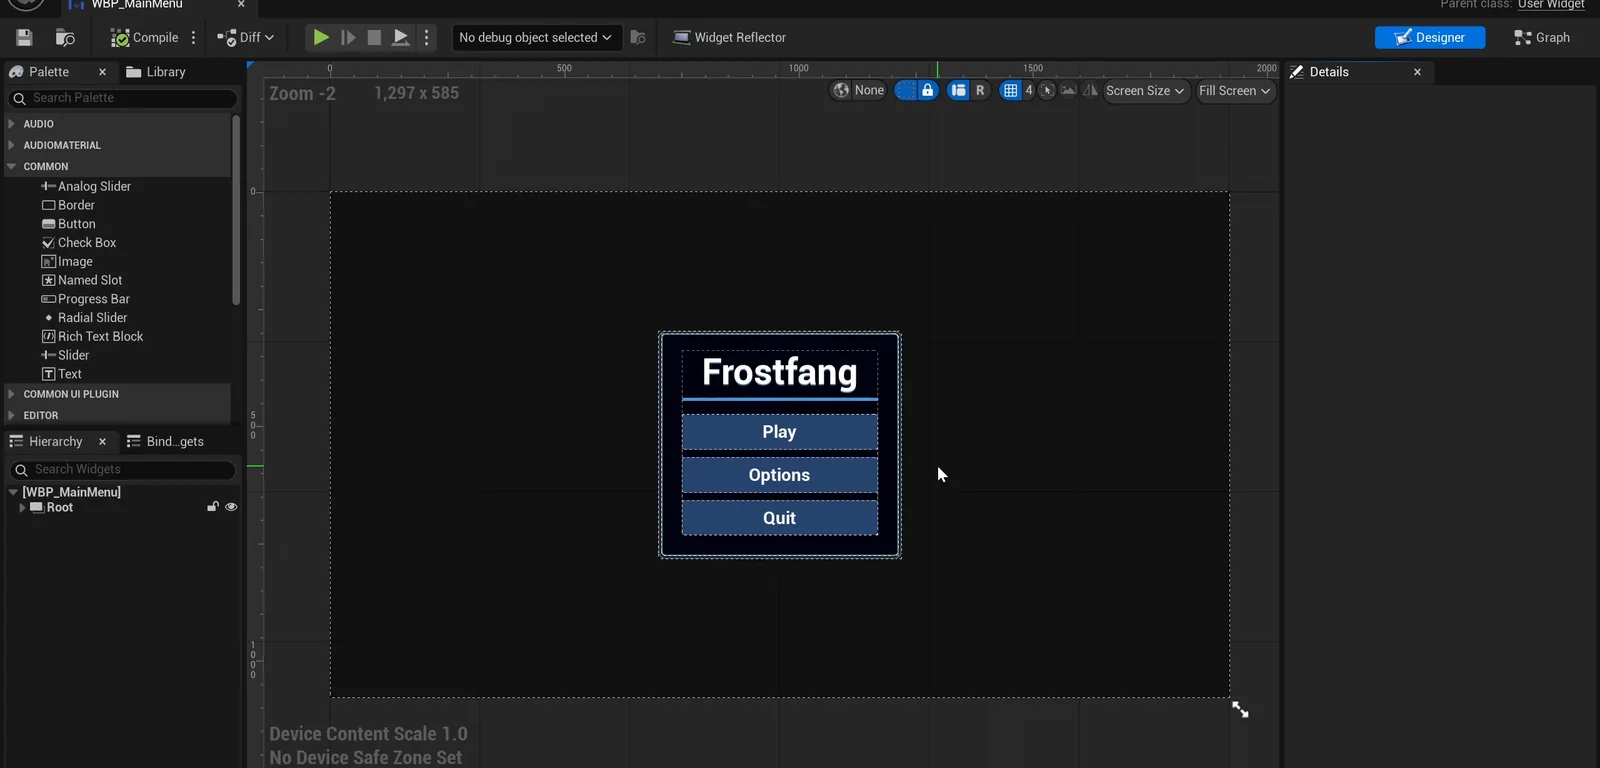The height and width of the screenshot is (768, 1600).
Task: Click the Search Widgets field
Action: point(124,470)
